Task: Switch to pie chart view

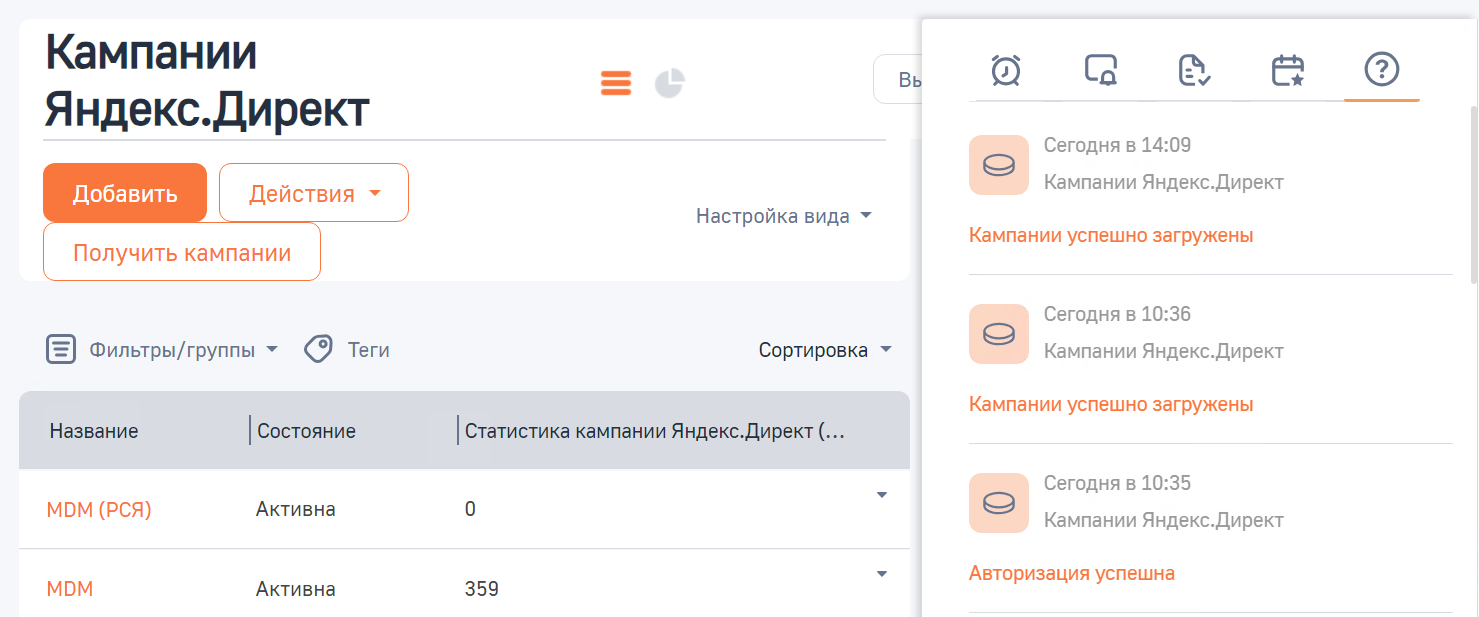Action: coord(670,83)
